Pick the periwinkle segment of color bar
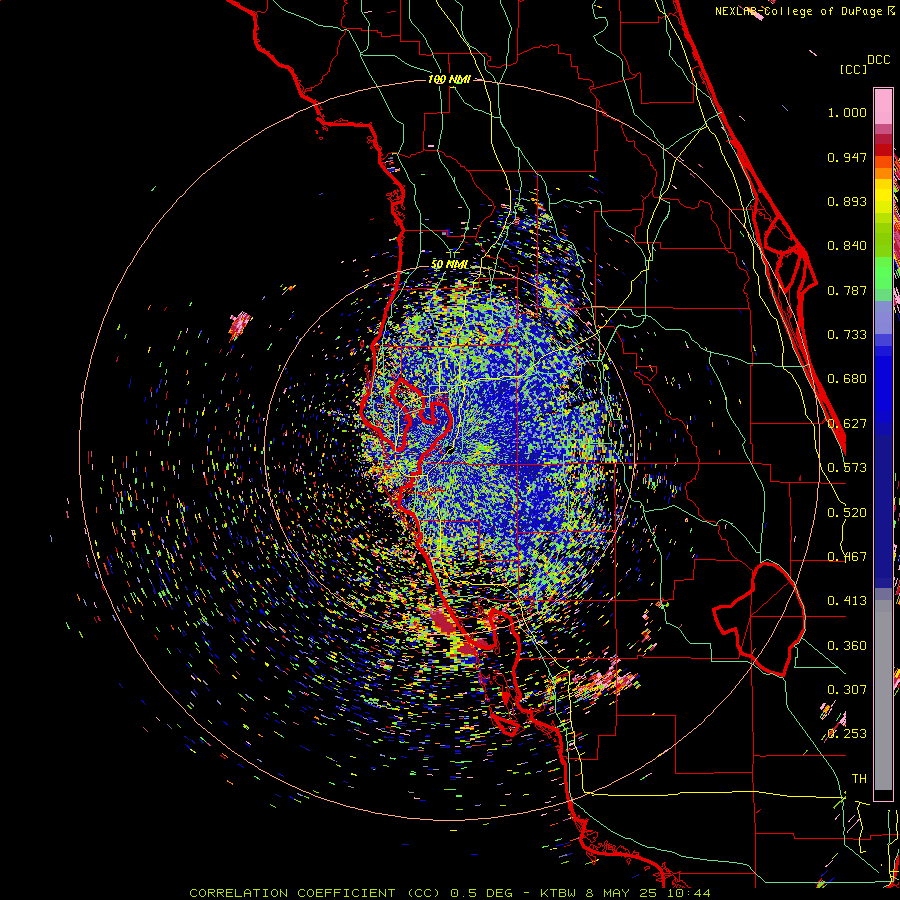The image size is (900, 900). (x=883, y=317)
